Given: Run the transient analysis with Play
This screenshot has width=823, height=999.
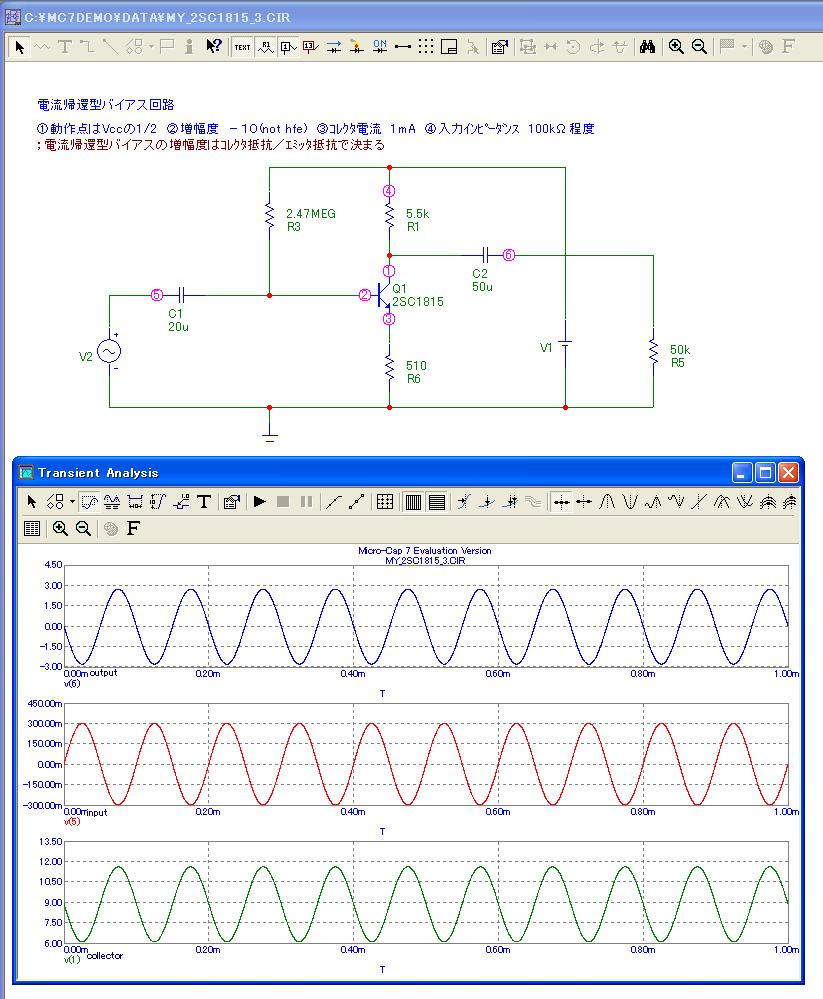Looking at the screenshot, I should pos(259,502).
